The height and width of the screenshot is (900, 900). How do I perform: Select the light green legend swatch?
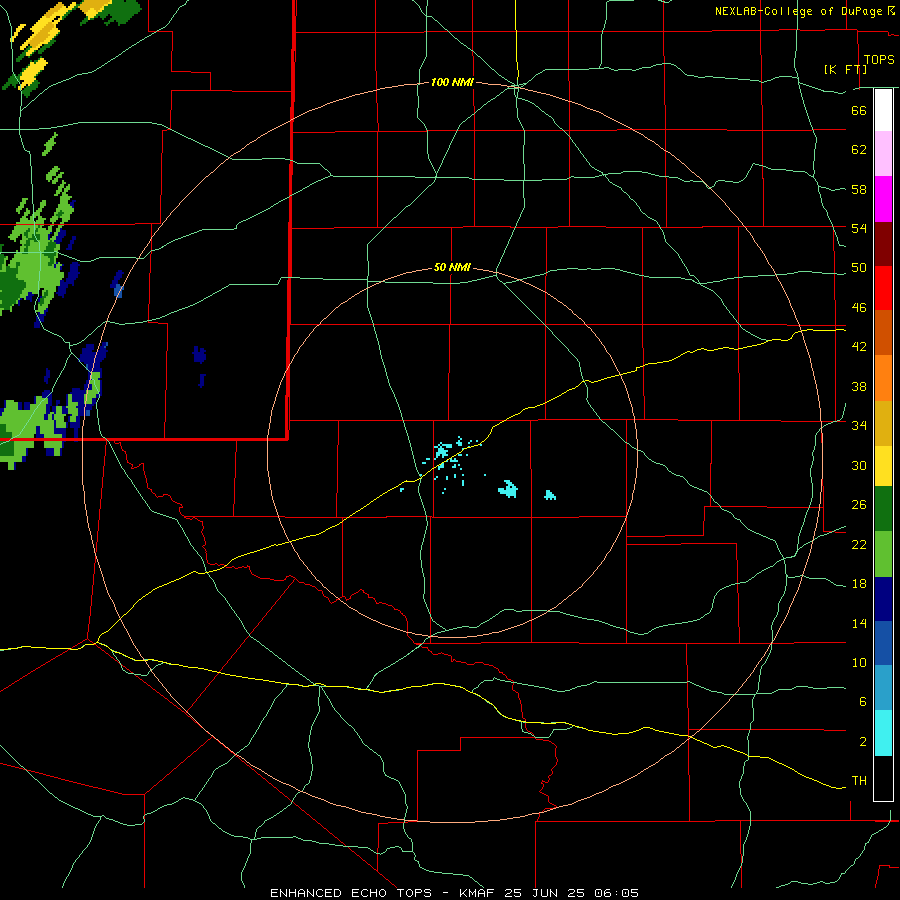click(883, 554)
